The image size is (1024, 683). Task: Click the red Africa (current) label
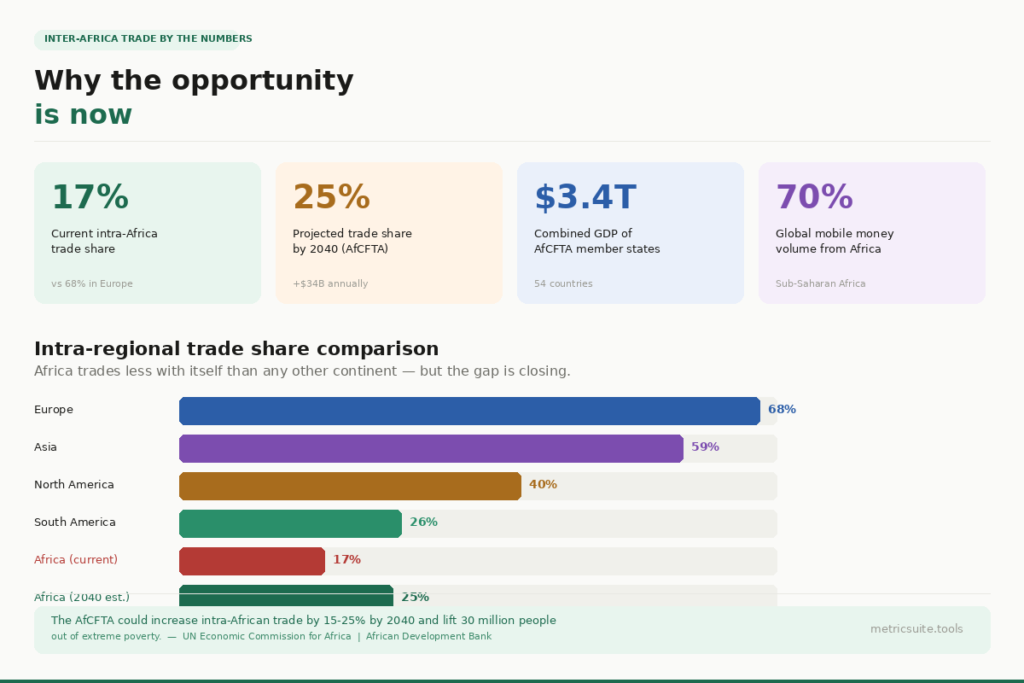point(76,560)
